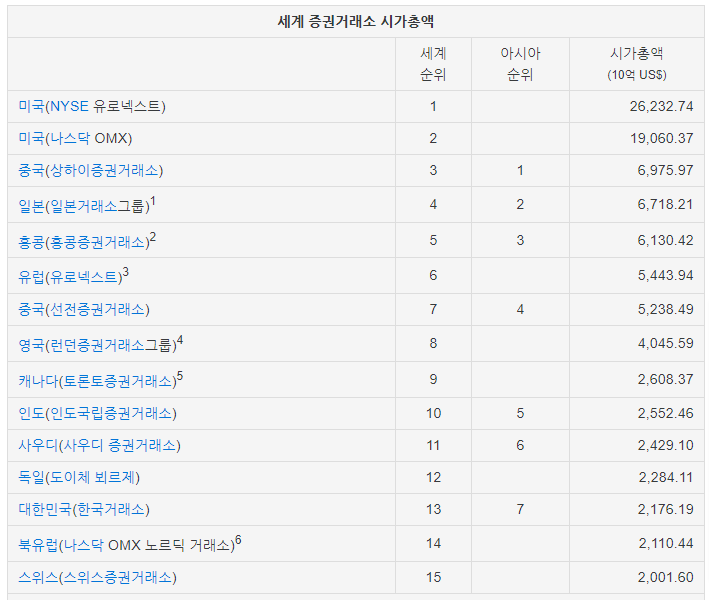709x600 pixels.
Task: Open the 일본거래소그룹 link
Action: point(97,206)
